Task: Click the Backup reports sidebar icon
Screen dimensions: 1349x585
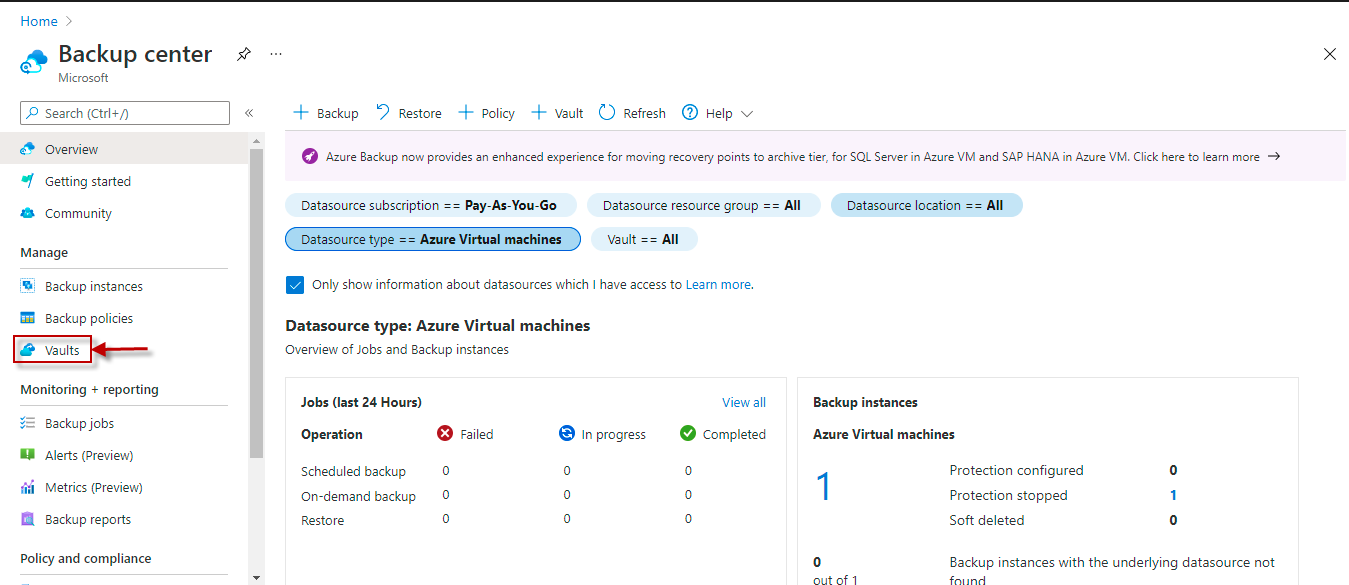Action: coord(28,519)
